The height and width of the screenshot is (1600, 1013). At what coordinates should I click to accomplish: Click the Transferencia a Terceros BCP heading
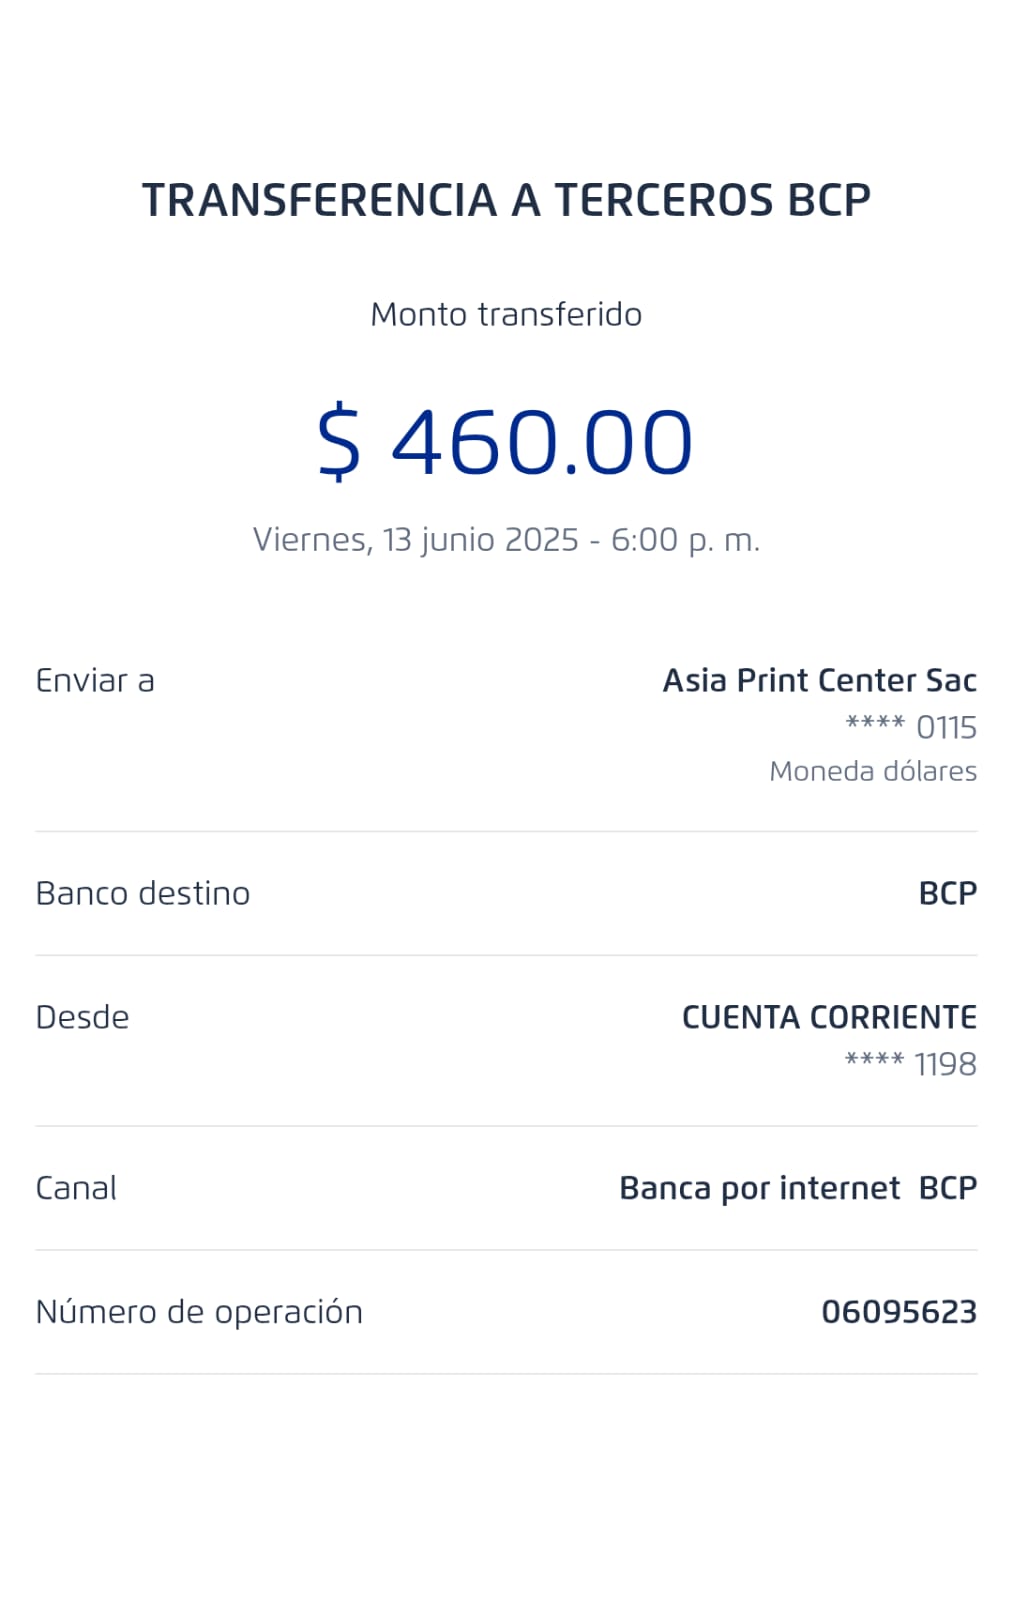(x=506, y=200)
